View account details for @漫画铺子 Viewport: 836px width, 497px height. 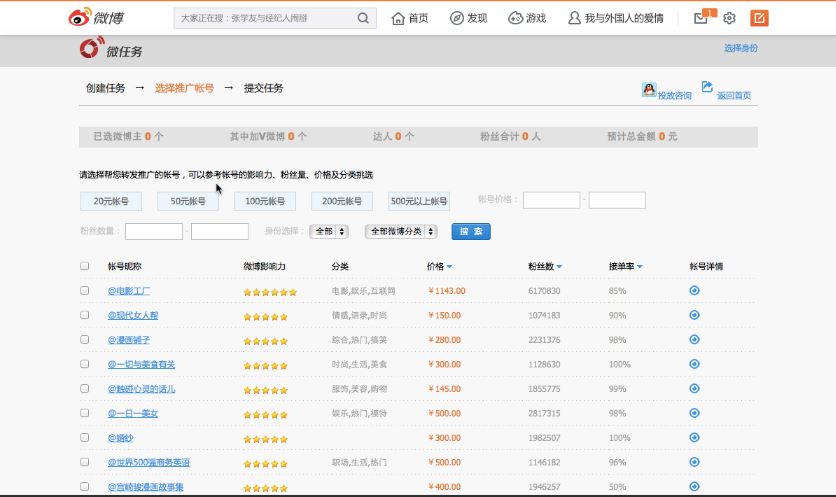(694, 340)
